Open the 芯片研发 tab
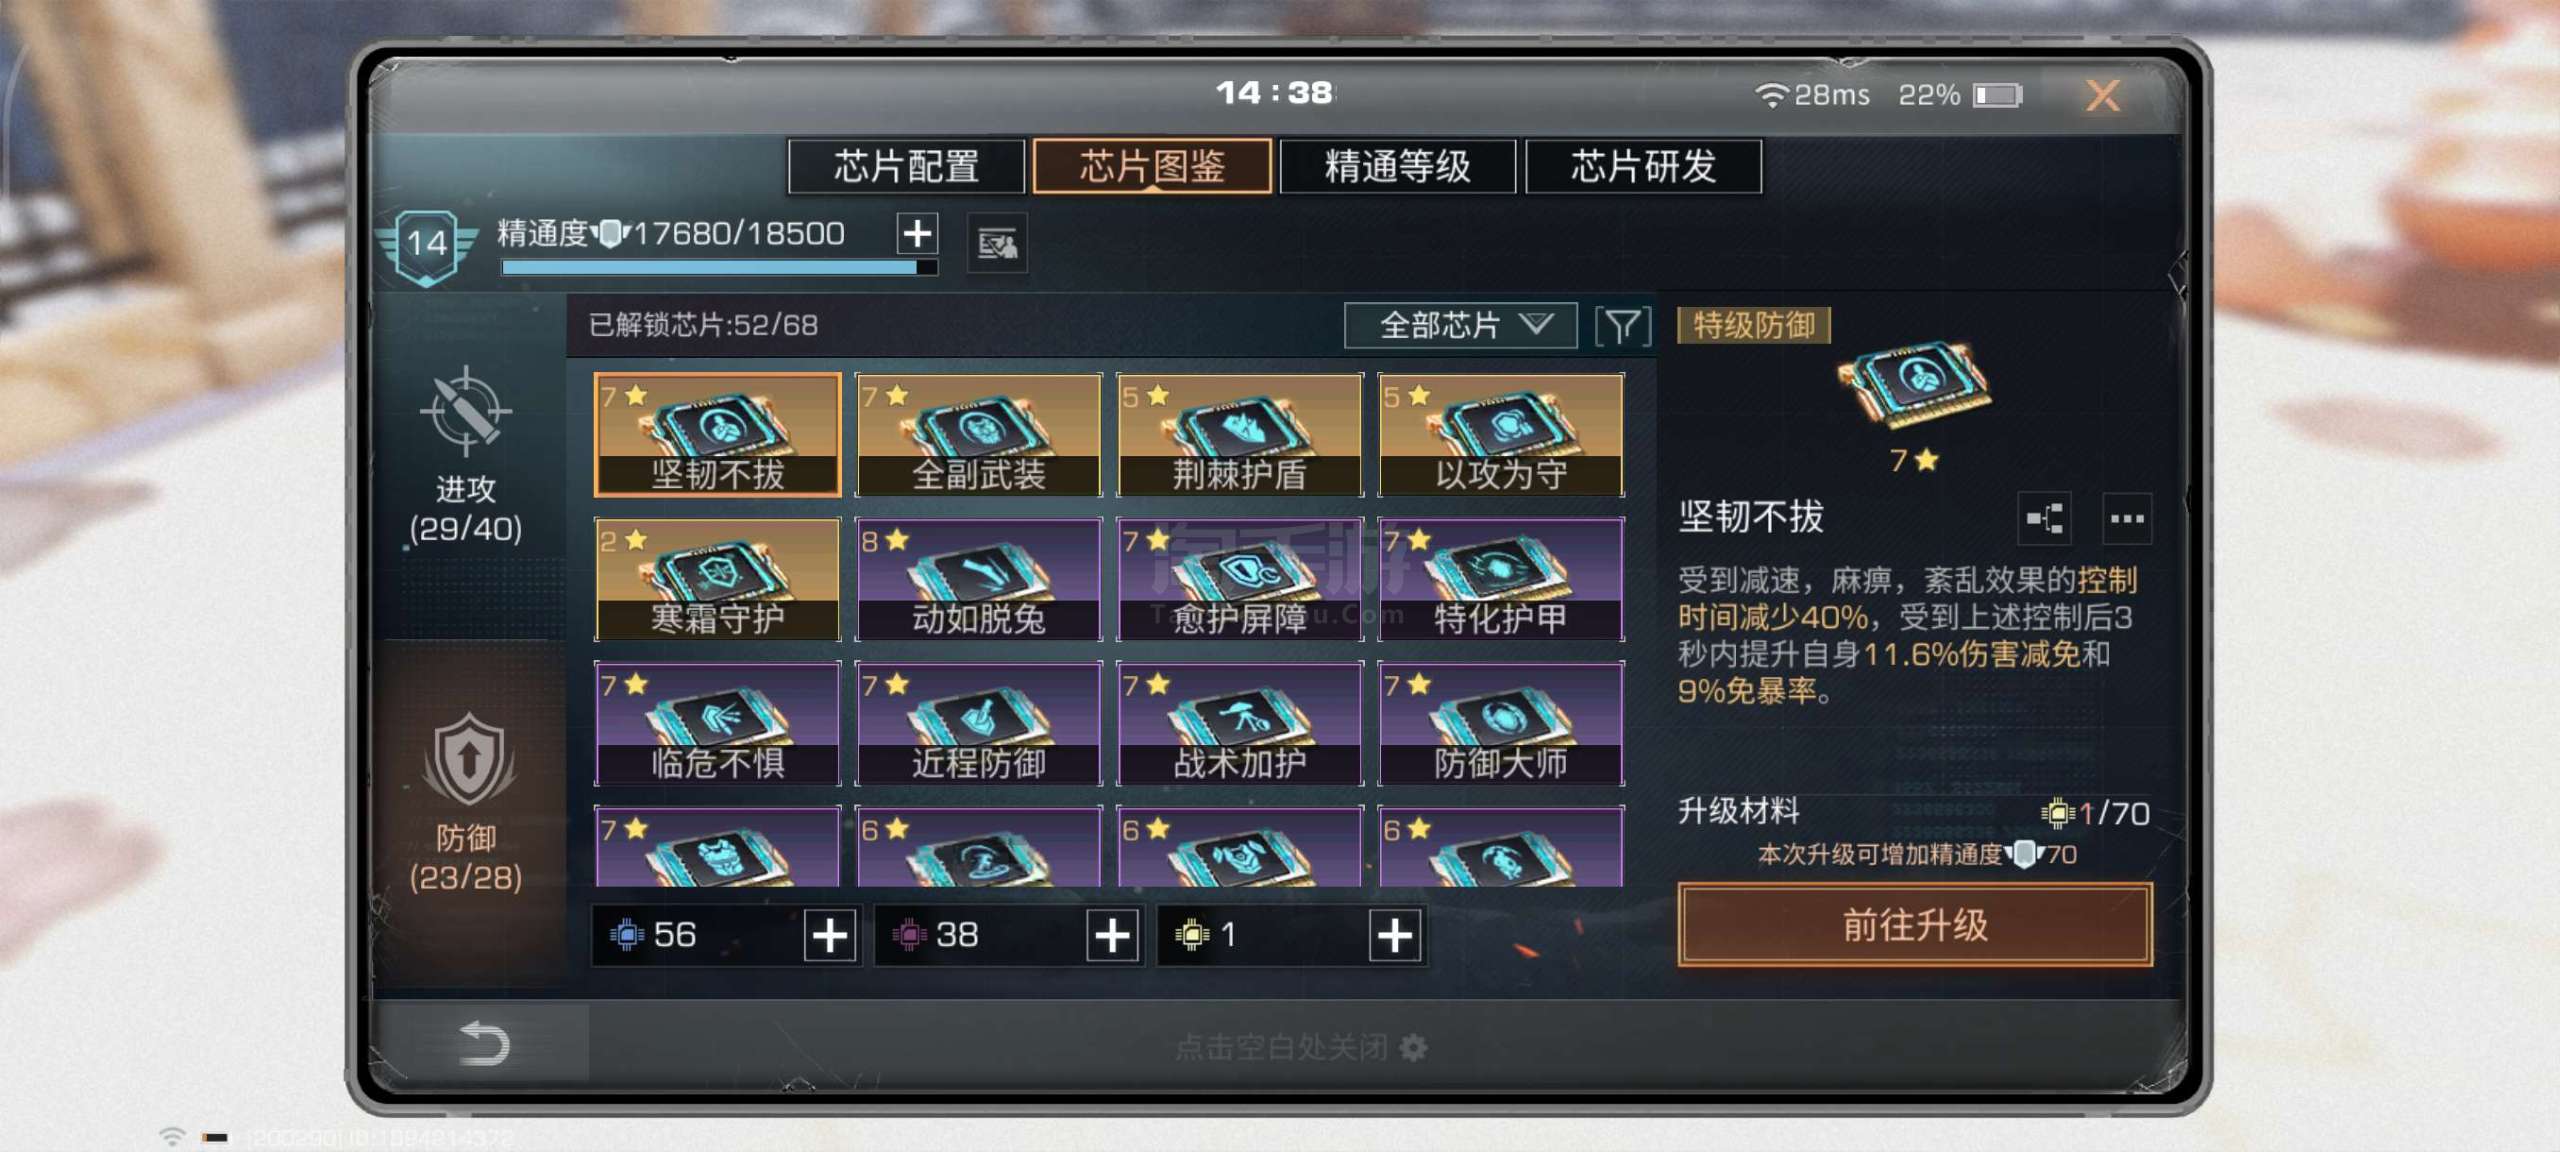This screenshot has width=2560, height=1152. tap(1644, 166)
